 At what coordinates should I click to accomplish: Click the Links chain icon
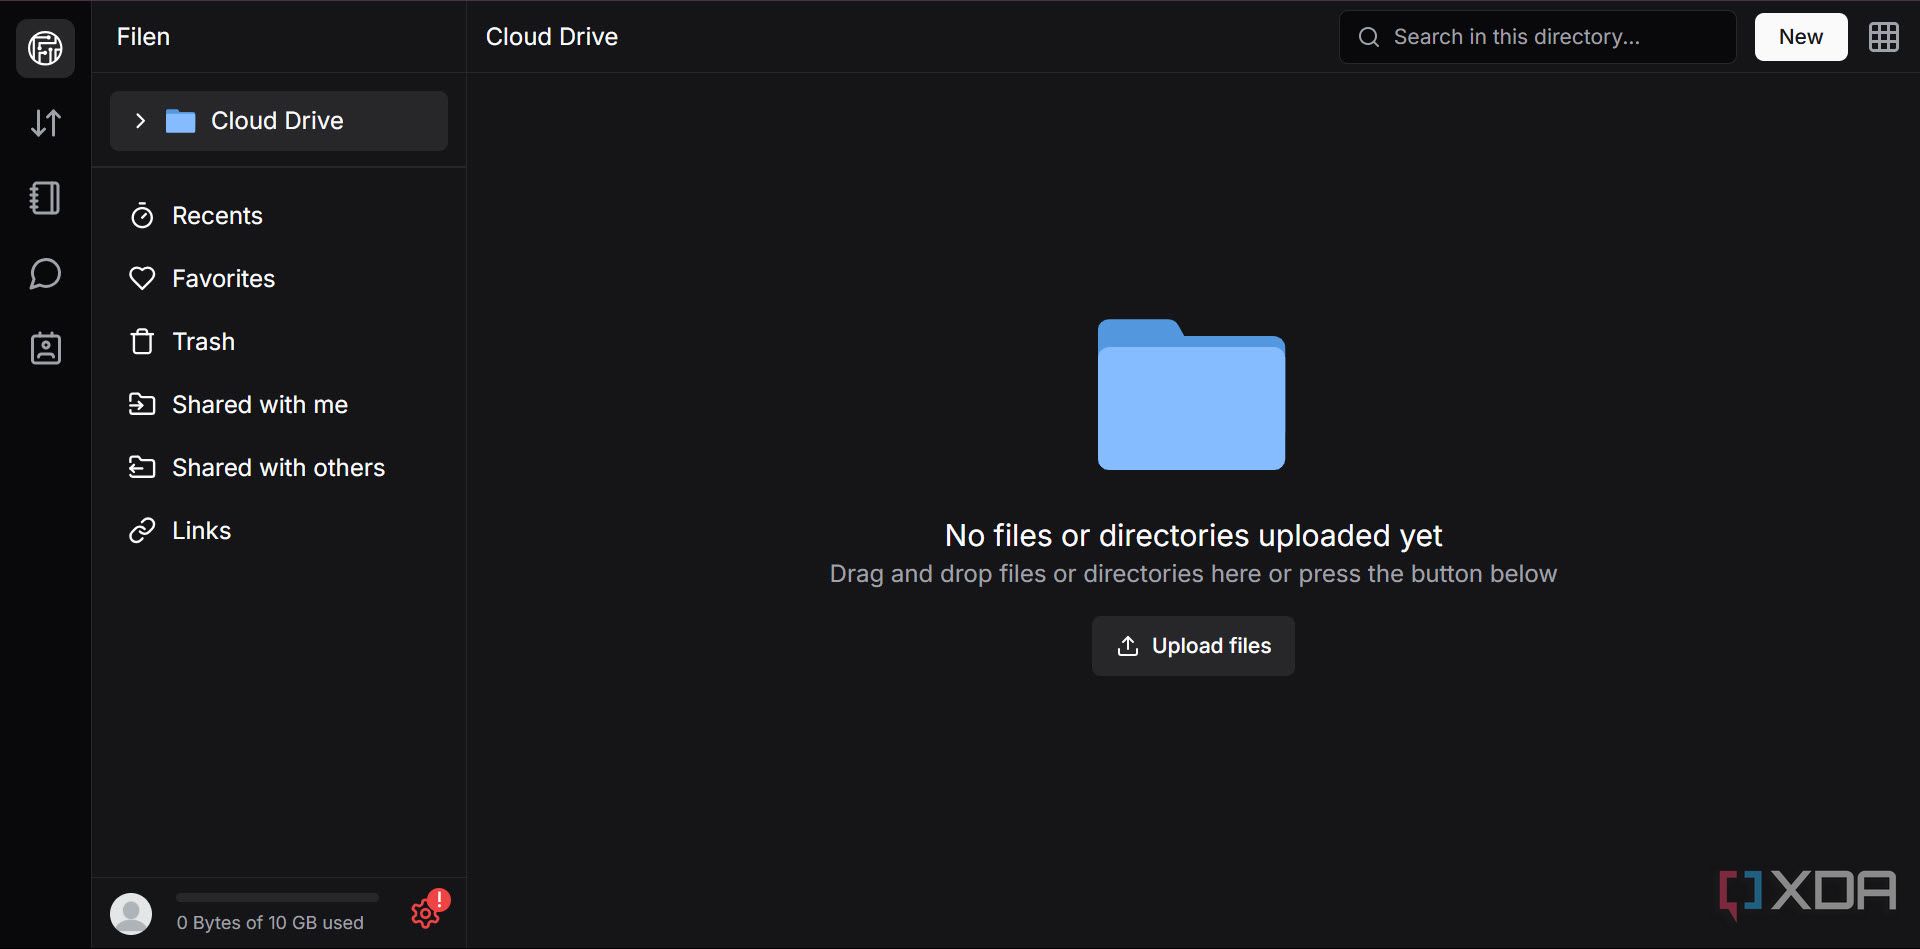142,530
